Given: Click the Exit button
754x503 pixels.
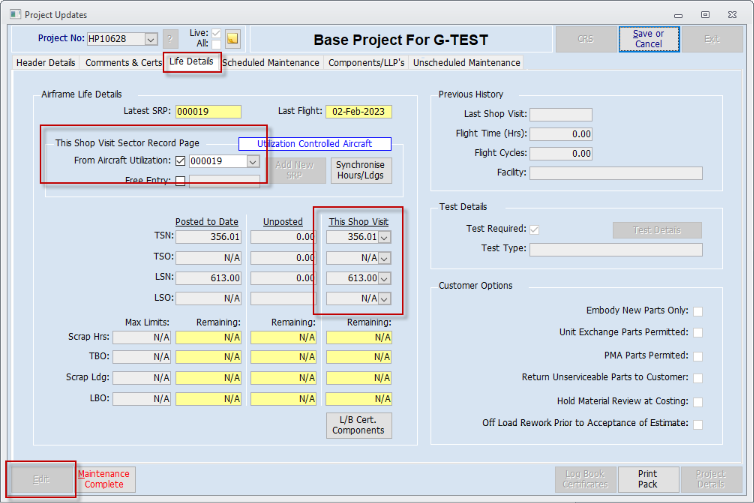Looking at the screenshot, I should pos(712,39).
